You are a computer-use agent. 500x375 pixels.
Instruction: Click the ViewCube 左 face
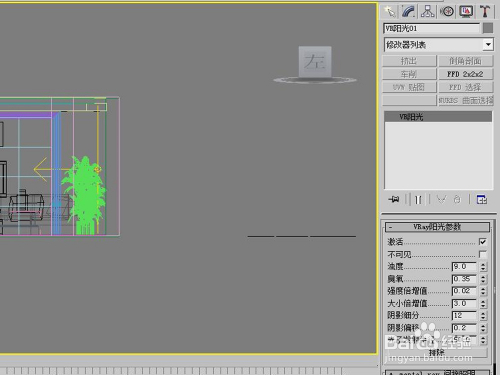point(315,62)
